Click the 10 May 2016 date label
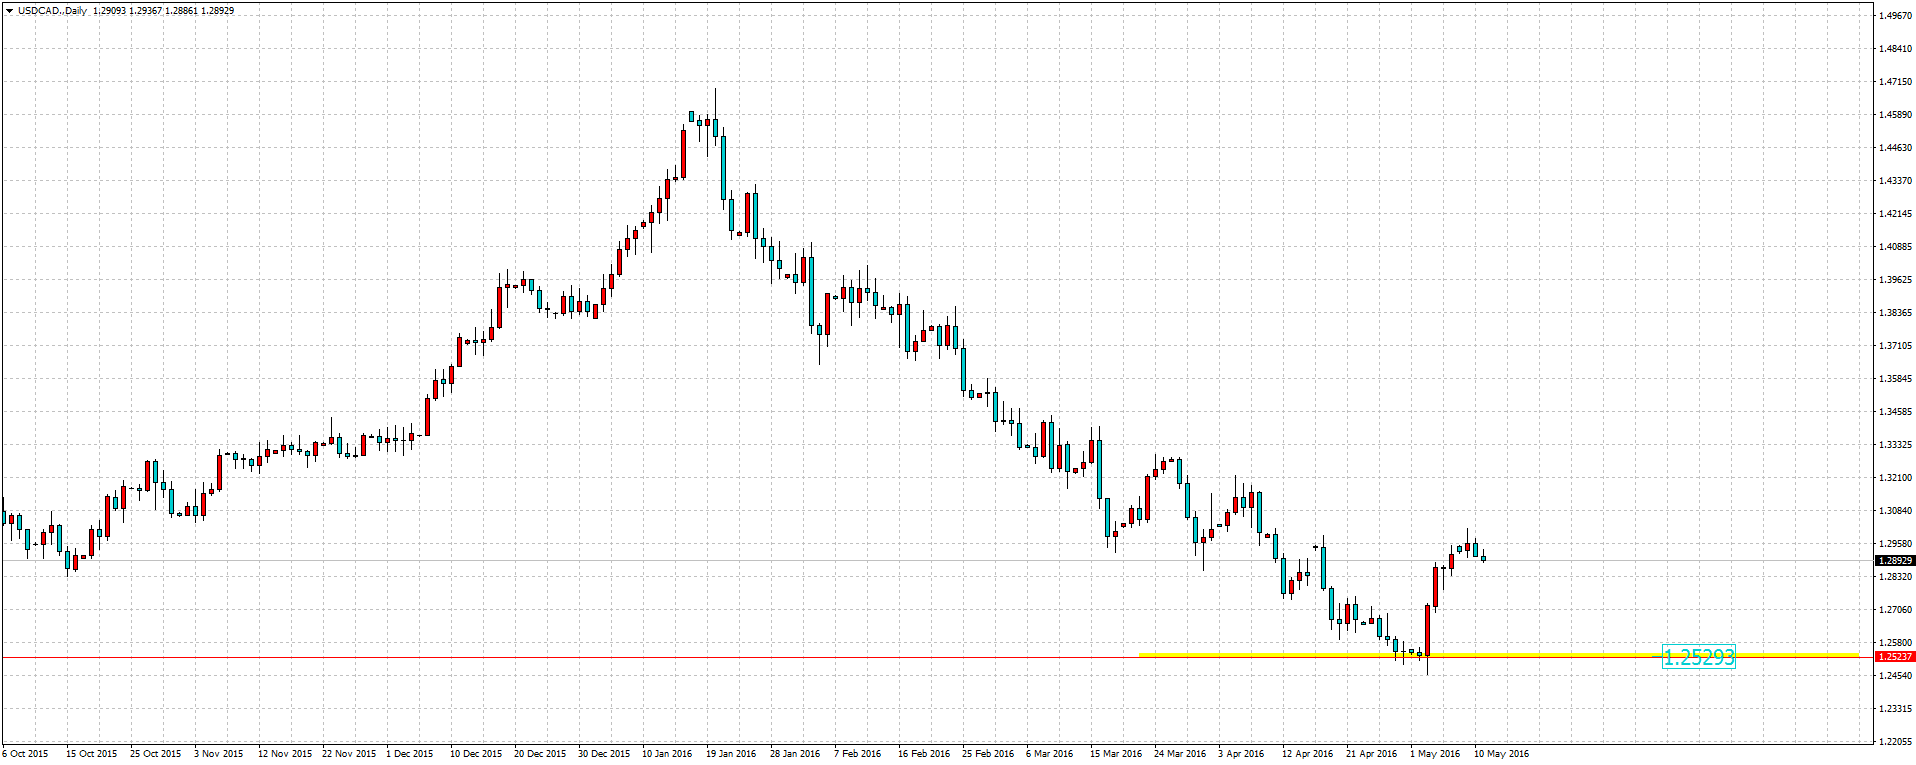The width and height of the screenshot is (1916, 765). coord(1500,754)
